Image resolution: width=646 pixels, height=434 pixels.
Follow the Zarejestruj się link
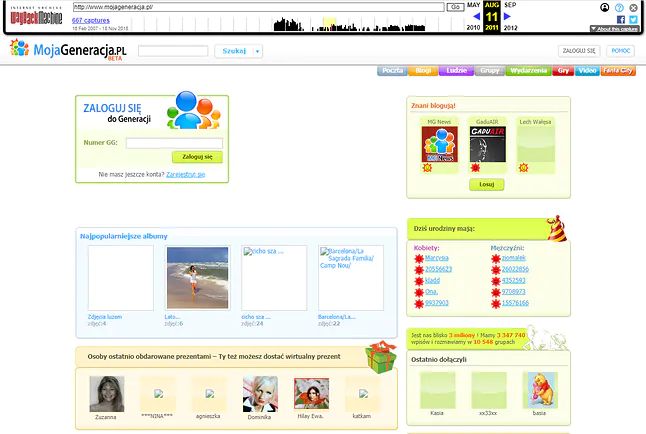click(x=185, y=174)
